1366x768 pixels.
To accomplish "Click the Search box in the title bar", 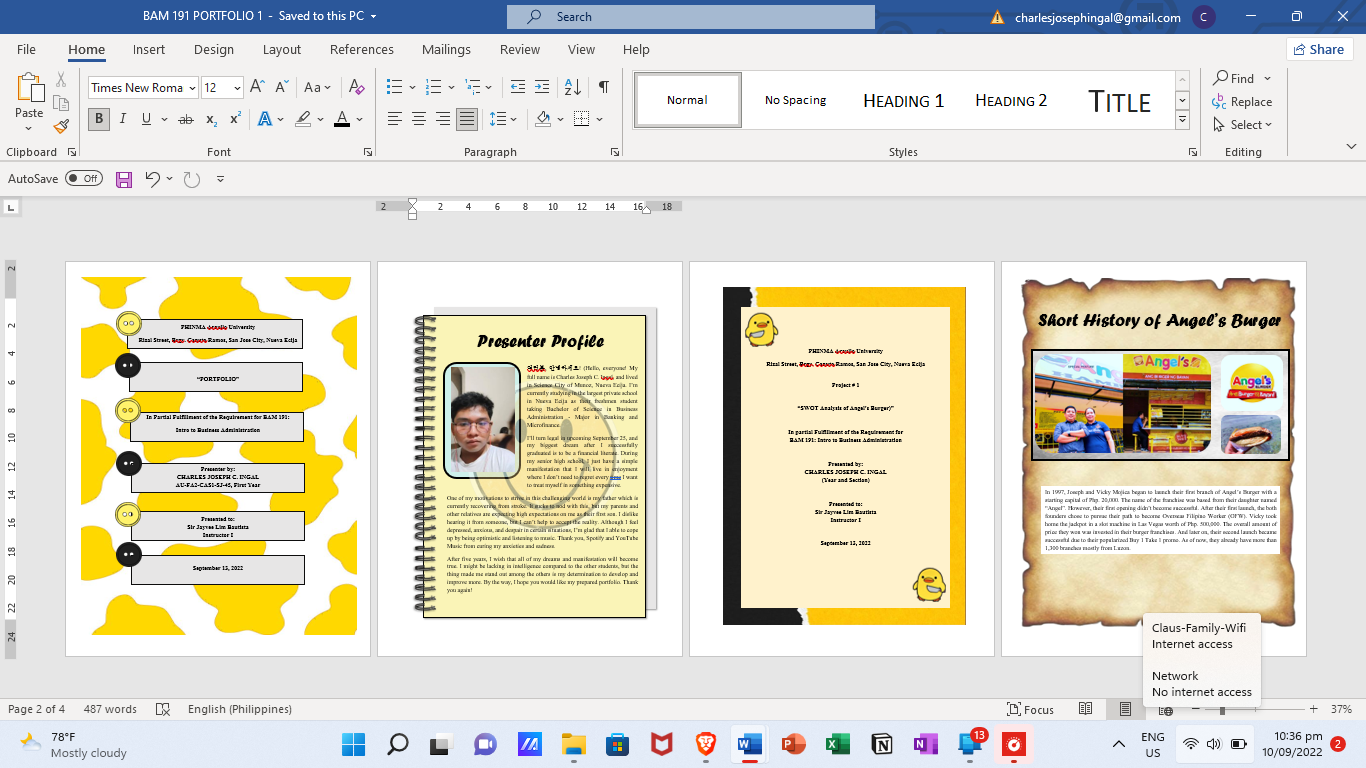I will tap(691, 17).
